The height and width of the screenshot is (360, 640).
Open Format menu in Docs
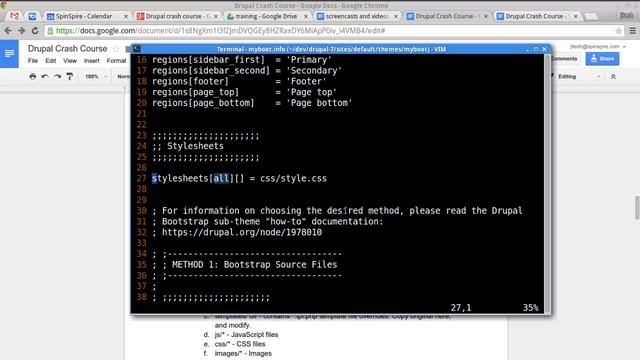coord(116,61)
